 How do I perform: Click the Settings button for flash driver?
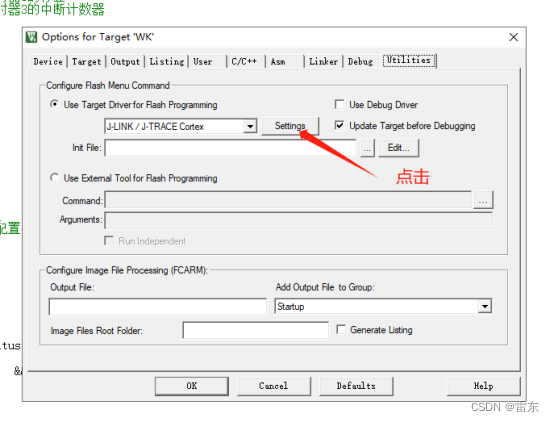[x=290, y=126]
